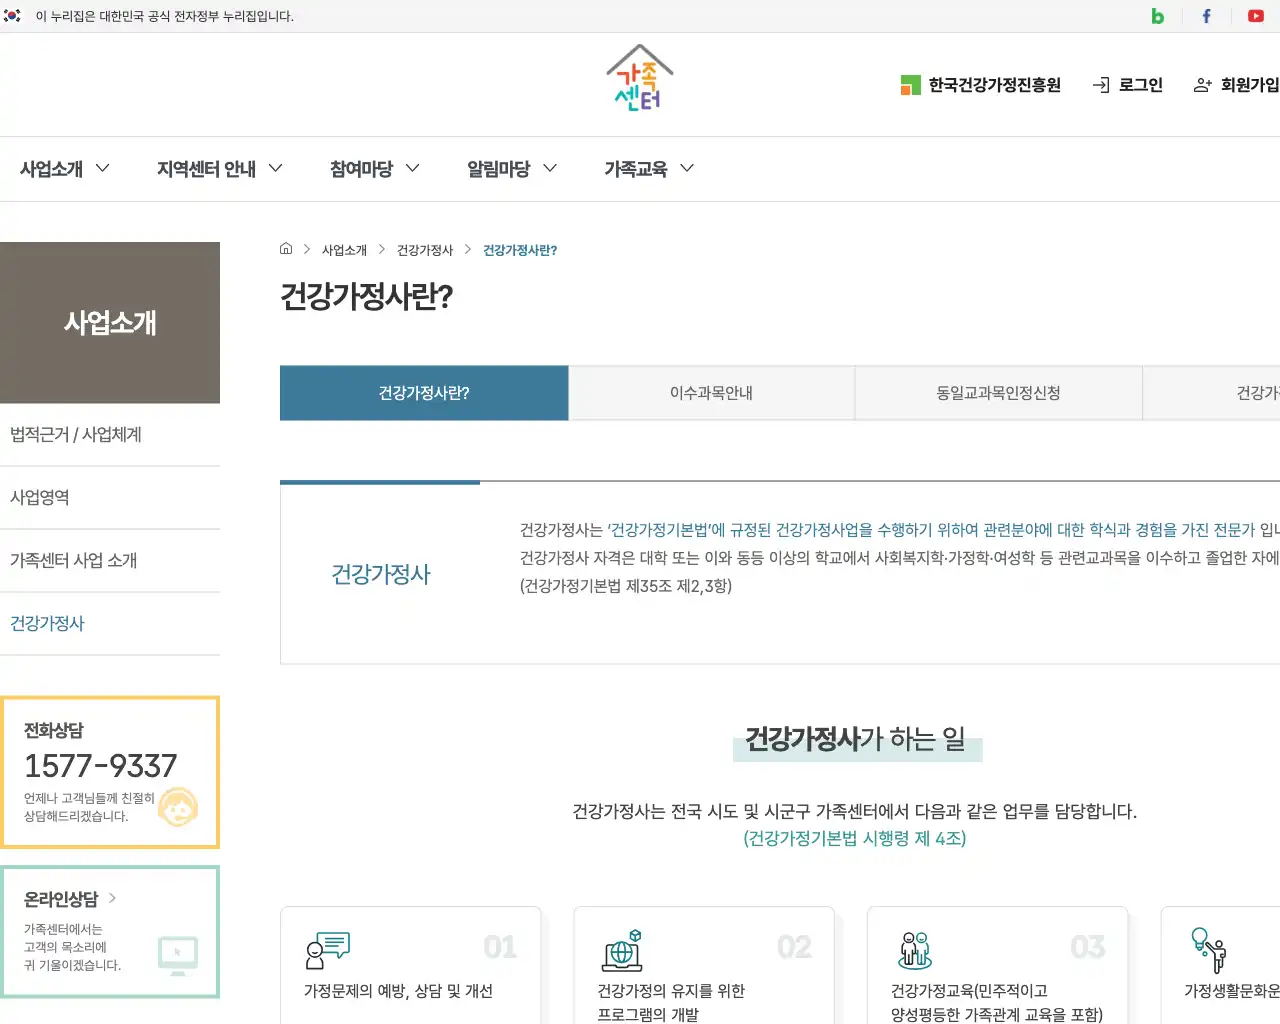
Task: Click the family icon on card 03
Action: pyautogui.click(x=915, y=950)
